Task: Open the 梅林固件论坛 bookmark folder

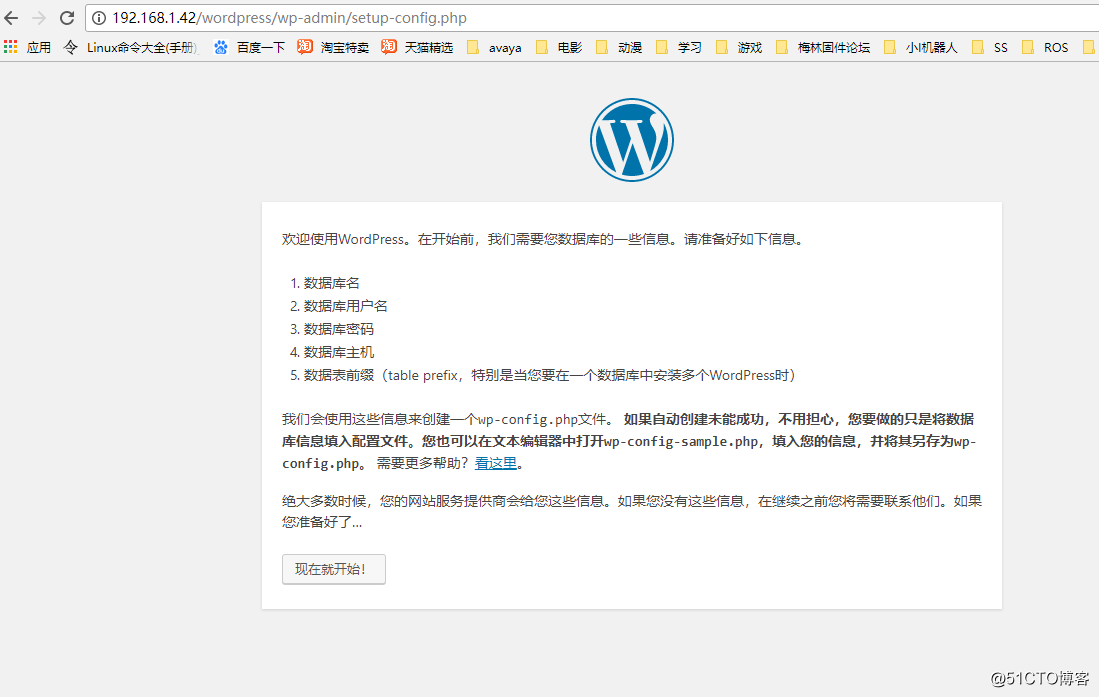Action: coord(823,48)
